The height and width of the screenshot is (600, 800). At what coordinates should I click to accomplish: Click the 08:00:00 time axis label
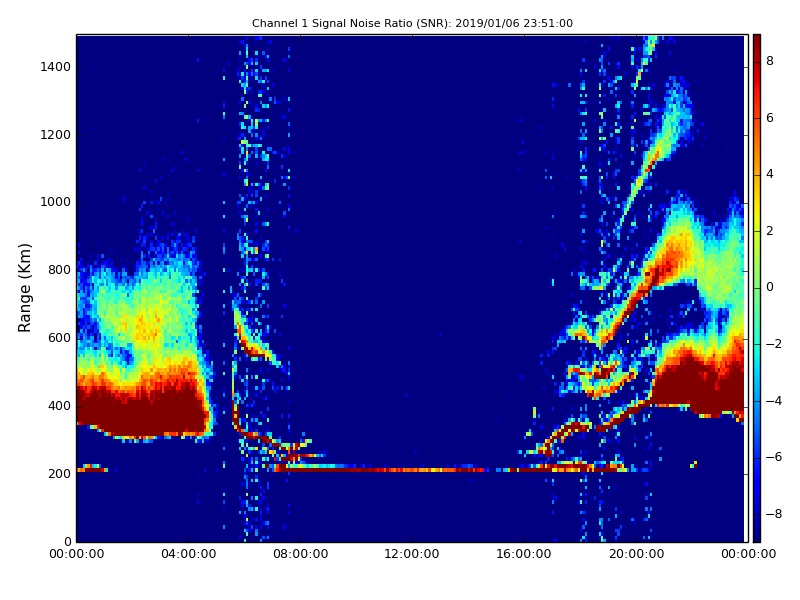(x=301, y=554)
